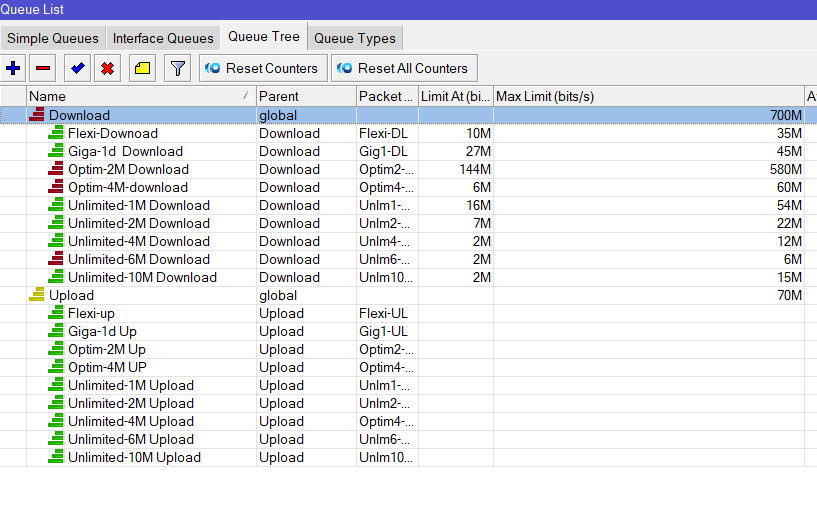Click the 27M limit-at value
The width and height of the screenshot is (817, 531).
pyautogui.click(x=478, y=151)
